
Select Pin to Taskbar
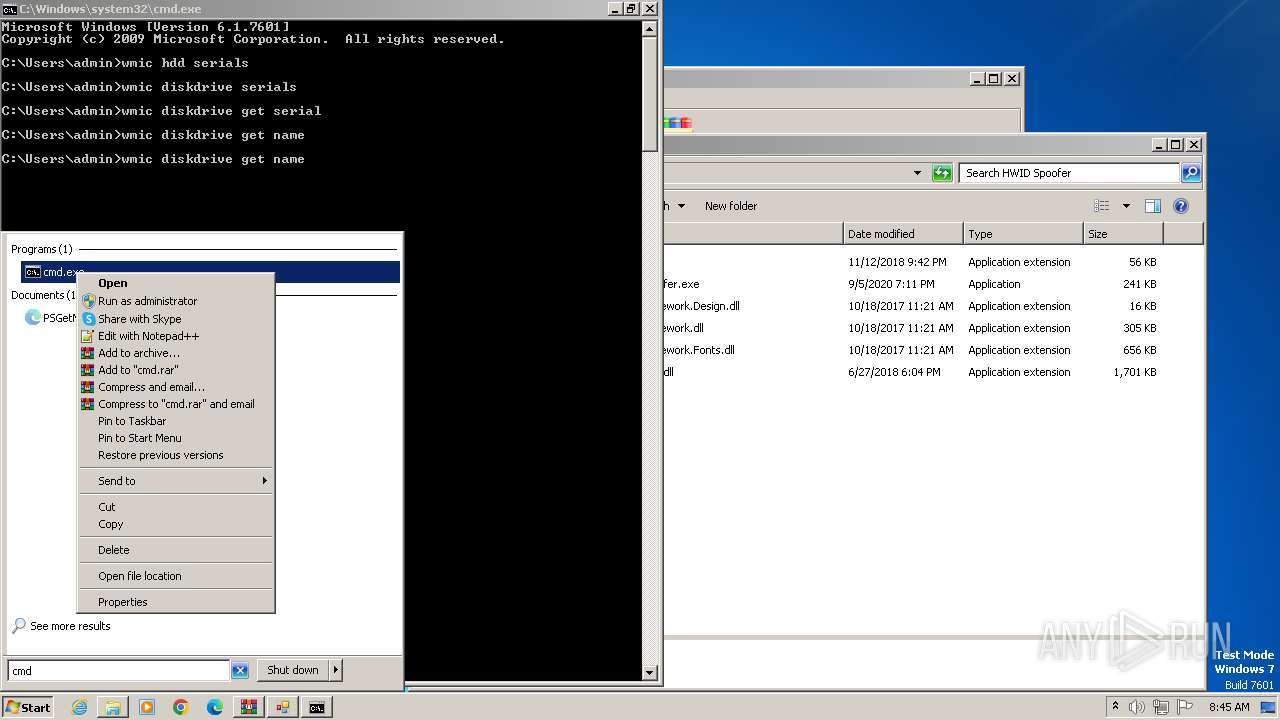[176, 421]
